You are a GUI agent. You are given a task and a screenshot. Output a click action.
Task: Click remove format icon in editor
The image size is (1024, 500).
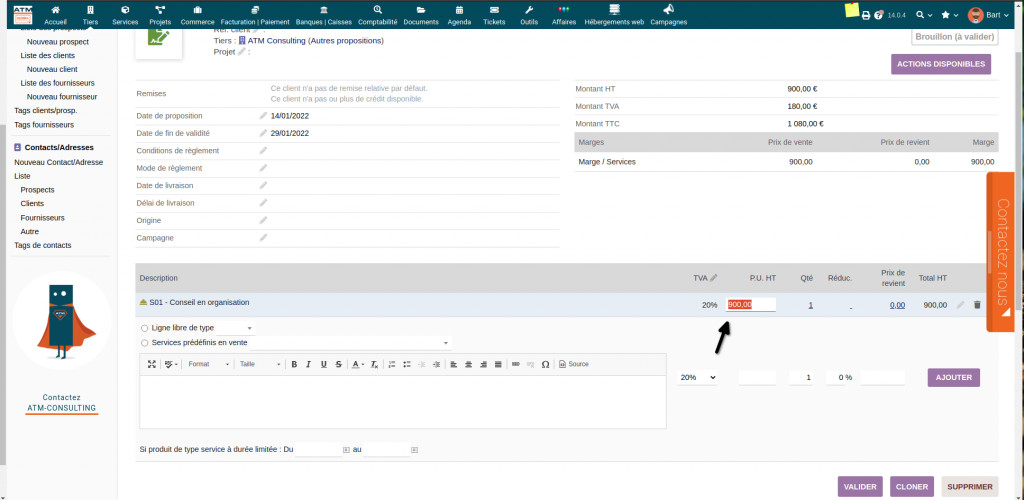[374, 364]
